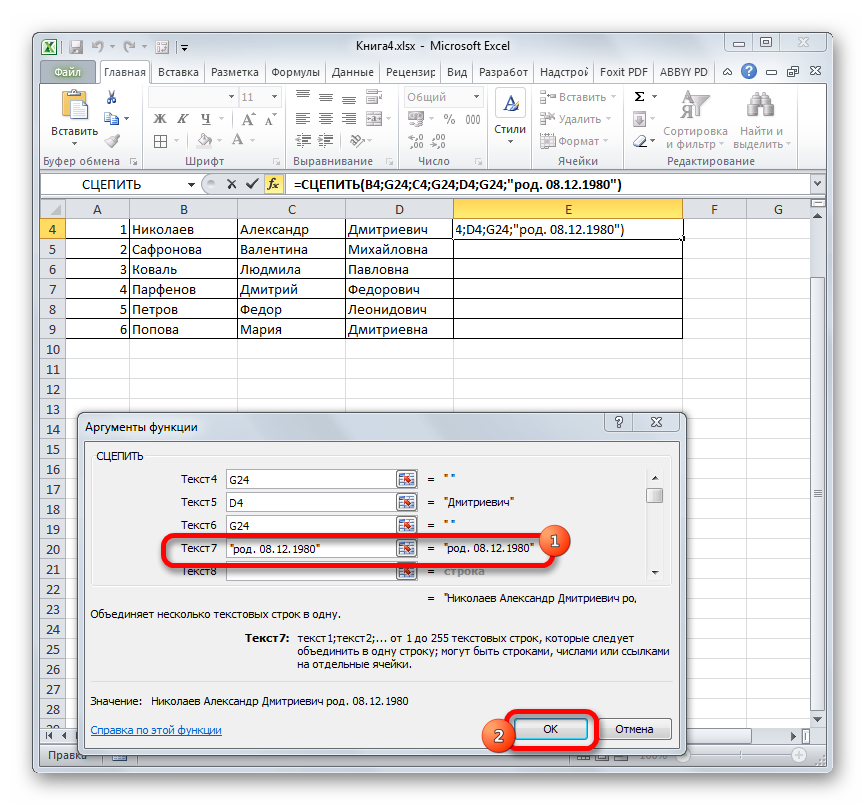
Task: Click the dialog's scroll-down arrow for arguments
Action: 654,572
